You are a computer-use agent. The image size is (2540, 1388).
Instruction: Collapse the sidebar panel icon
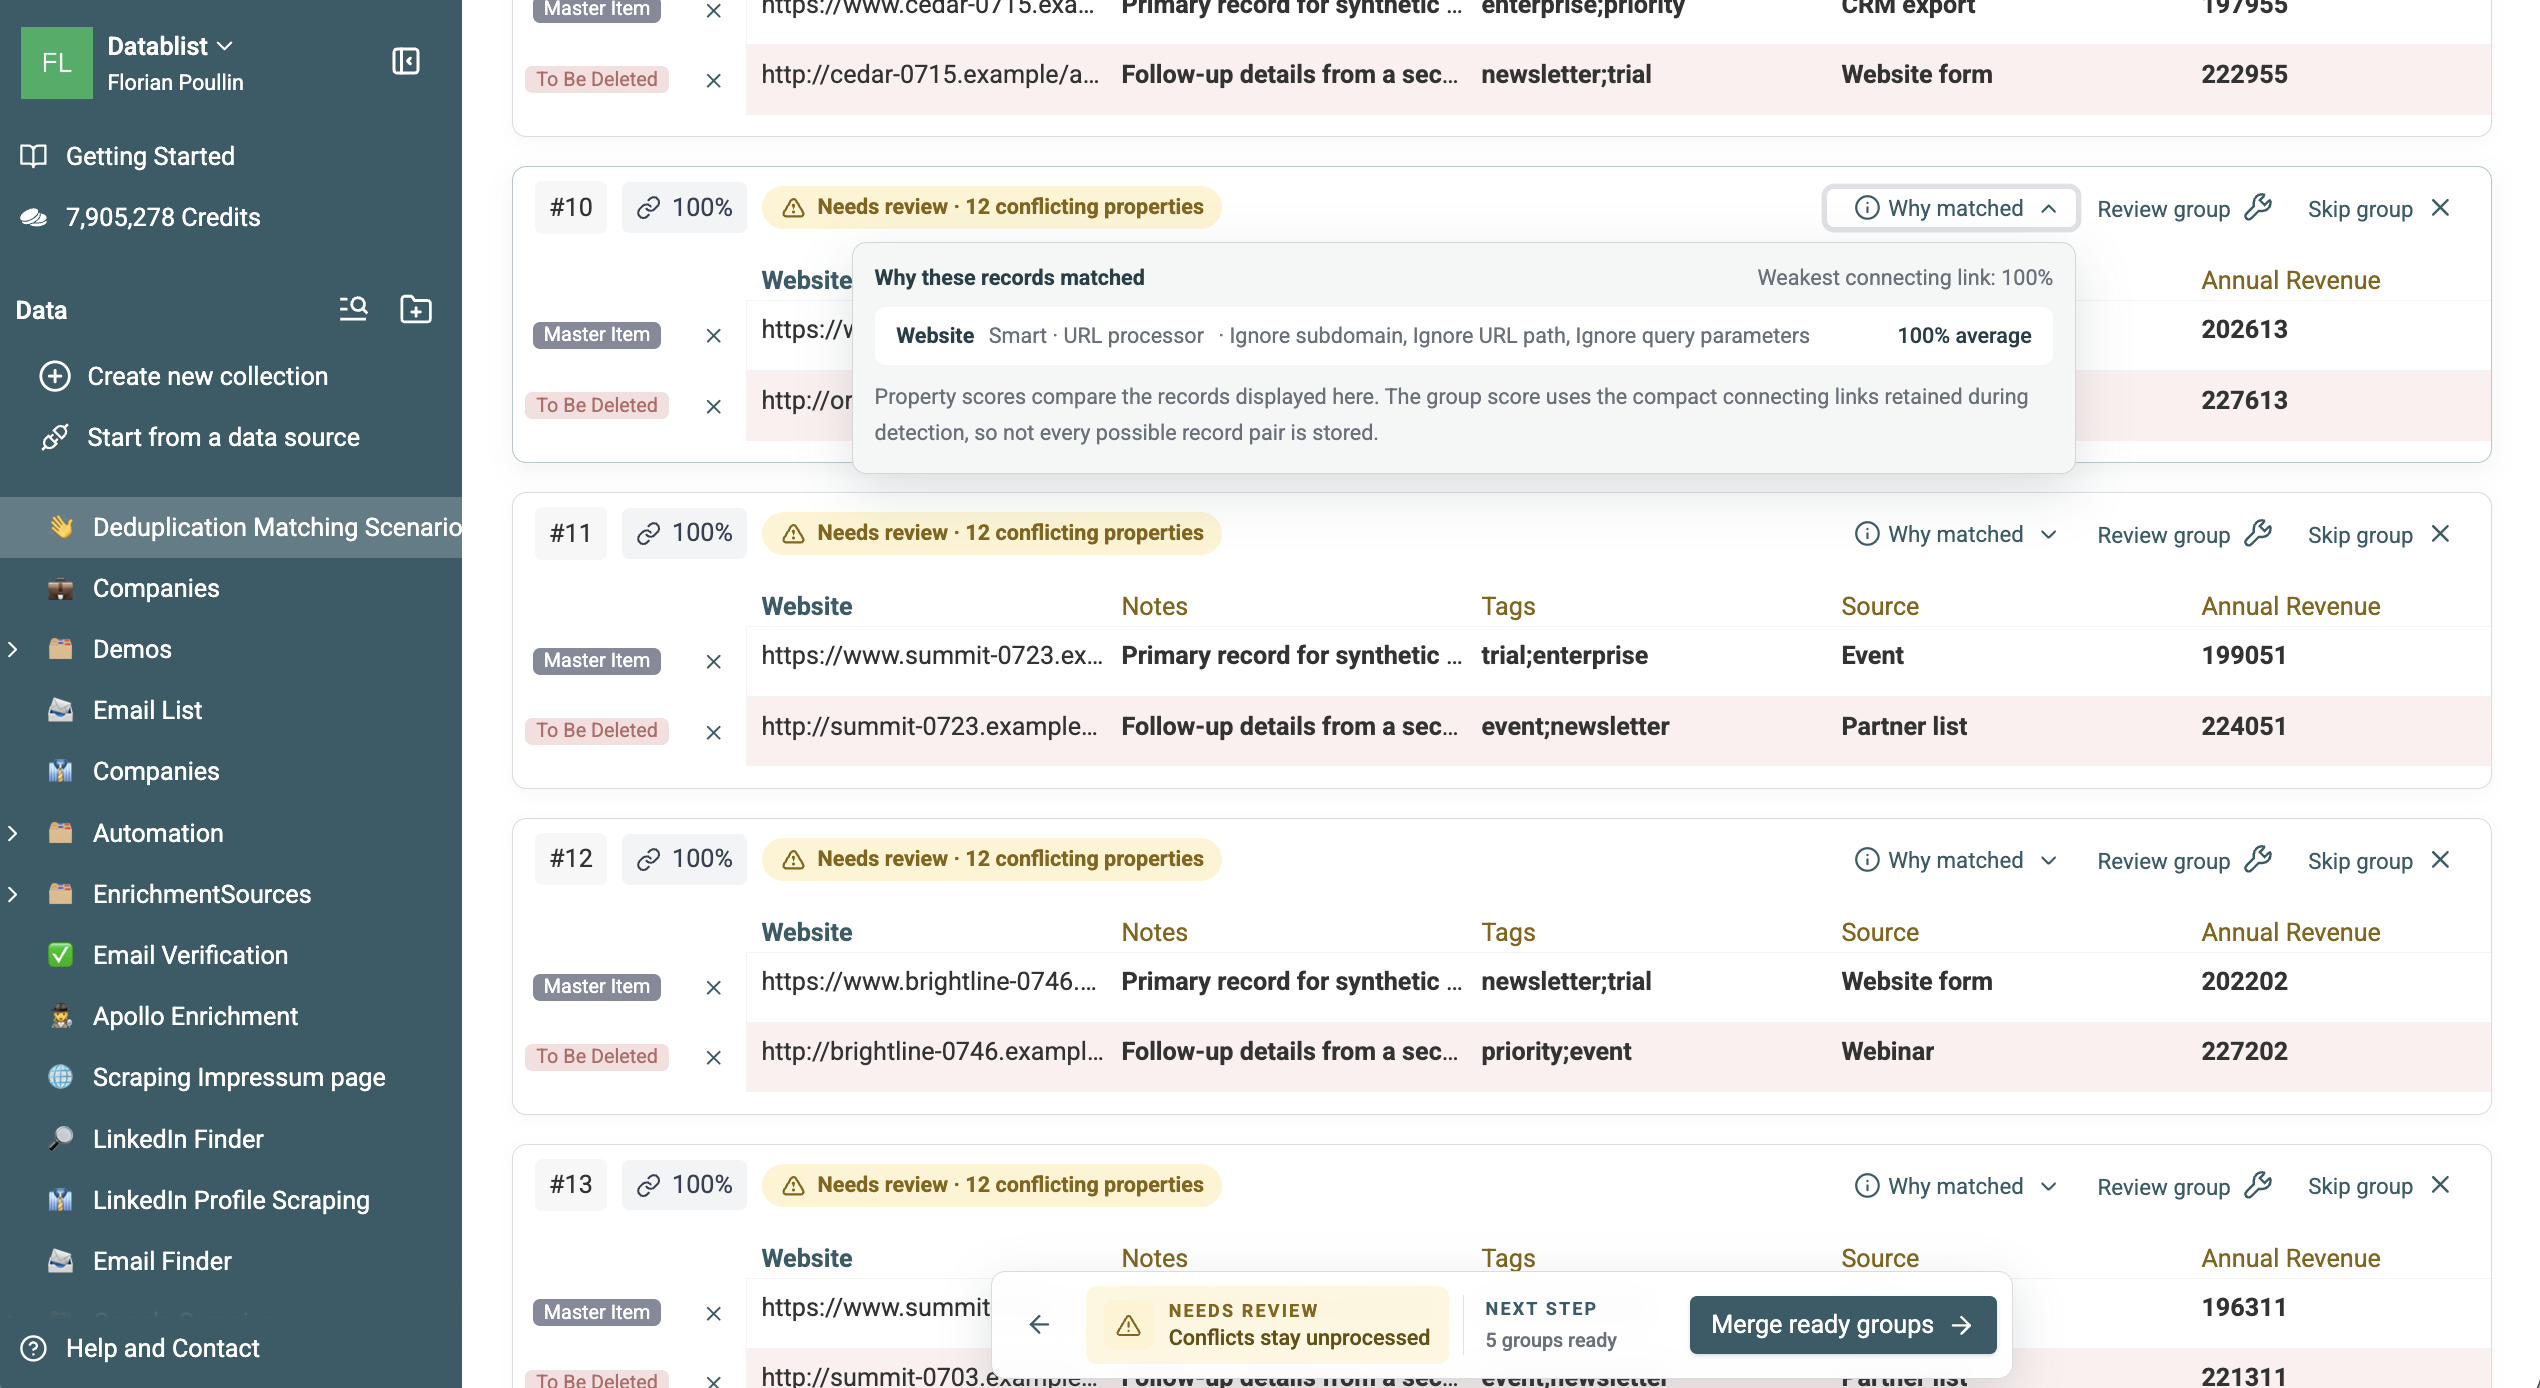pos(405,62)
